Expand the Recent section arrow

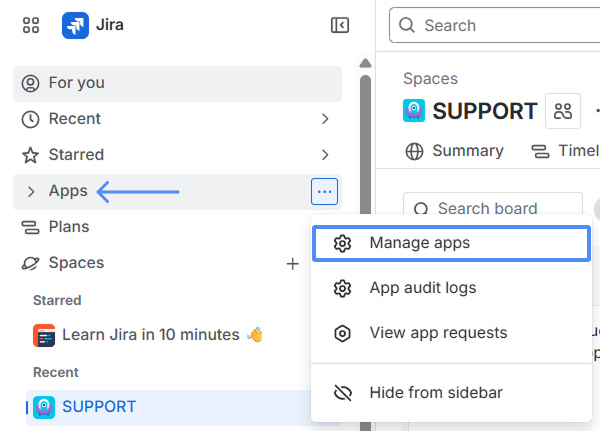tap(325, 119)
